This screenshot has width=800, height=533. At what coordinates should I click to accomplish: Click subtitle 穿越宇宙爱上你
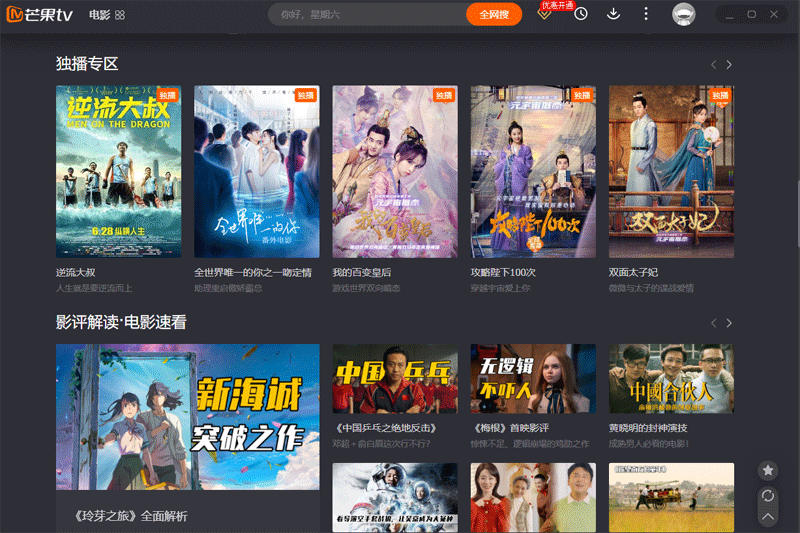501,288
